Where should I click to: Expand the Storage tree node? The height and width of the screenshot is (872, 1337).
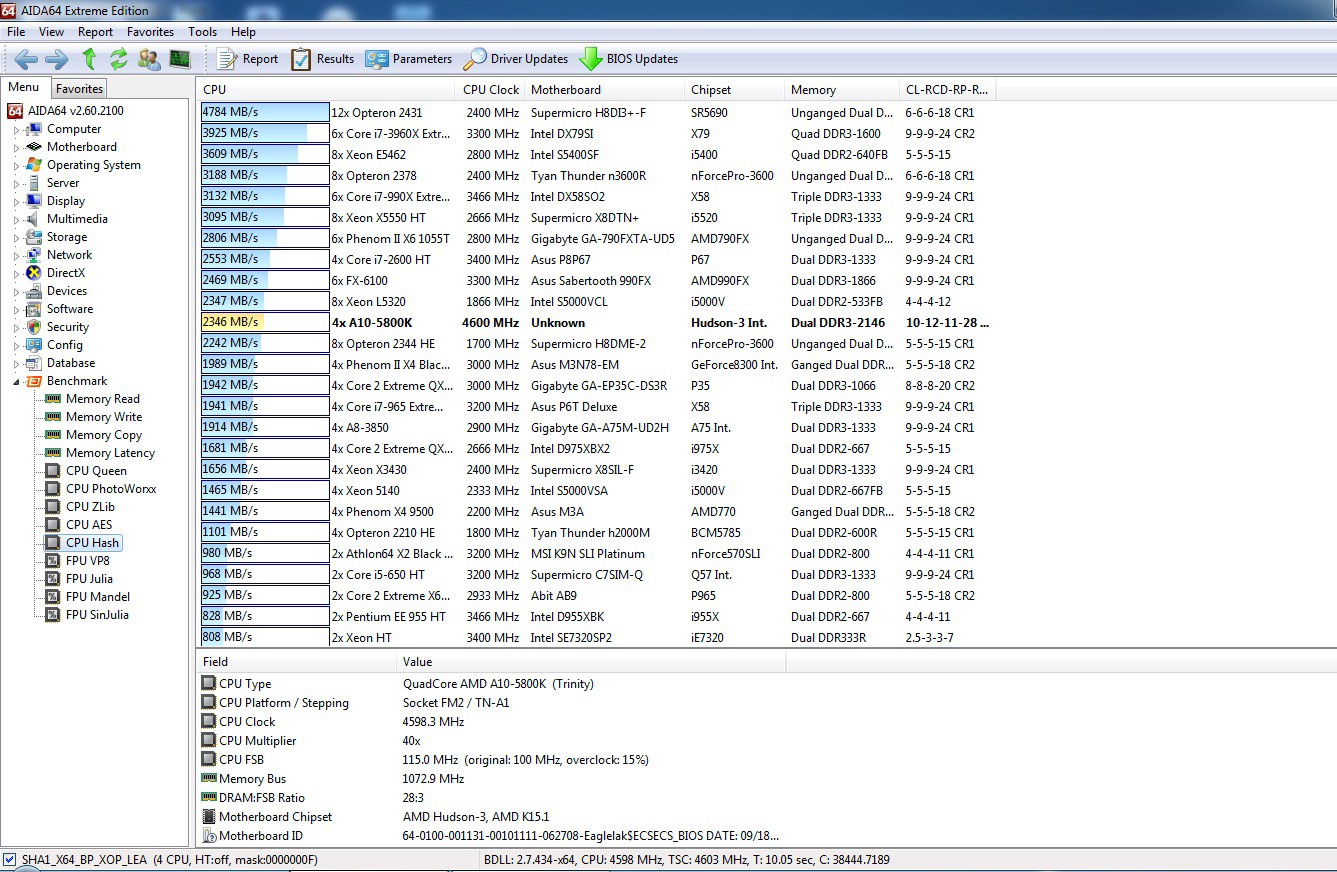[x=16, y=238]
